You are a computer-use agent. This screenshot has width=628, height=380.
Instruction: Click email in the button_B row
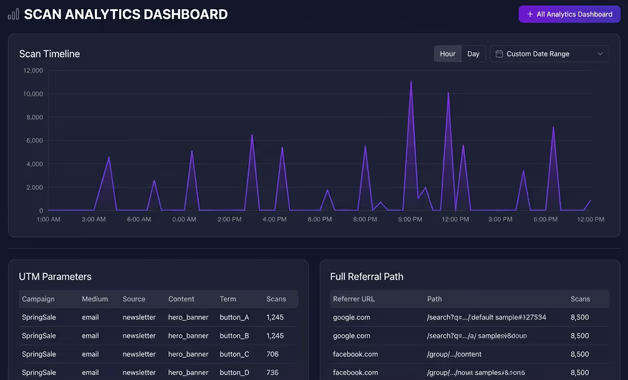(x=90, y=336)
